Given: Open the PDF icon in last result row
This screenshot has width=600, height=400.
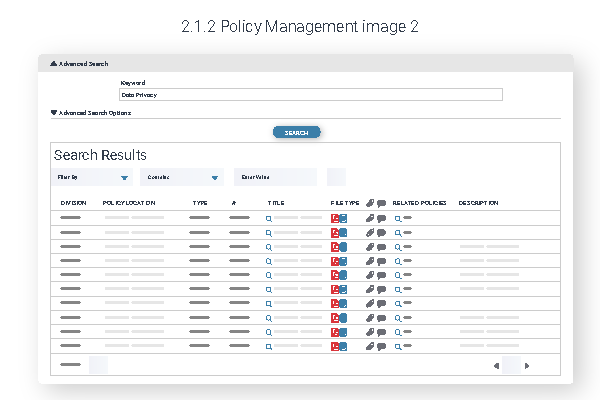Looking at the screenshot, I should (x=335, y=346).
